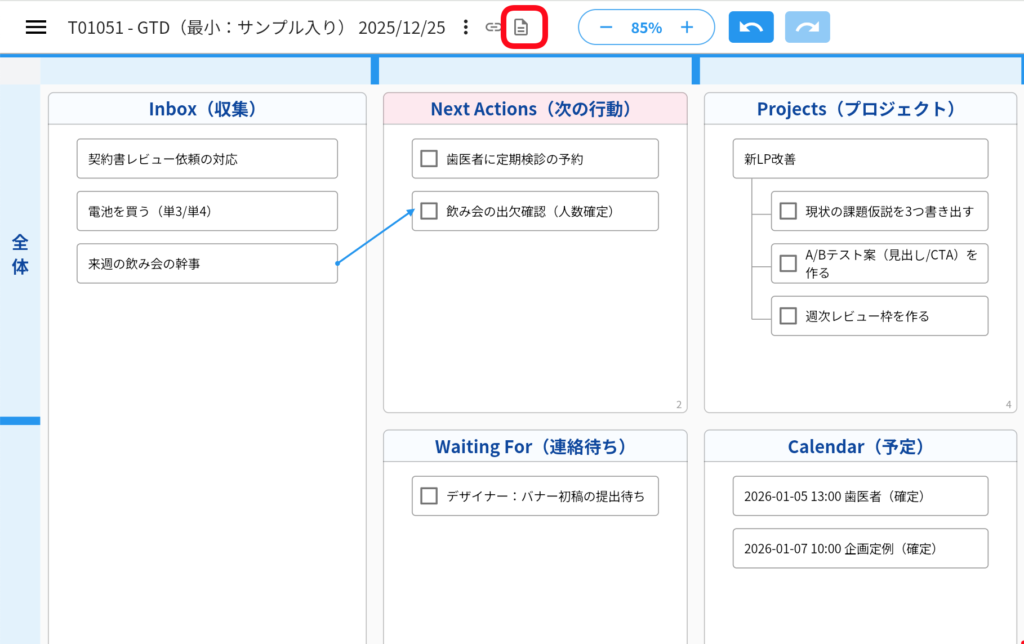Zoom out with the minus button
Screen dimensions: 1024x644
click(x=606, y=27)
